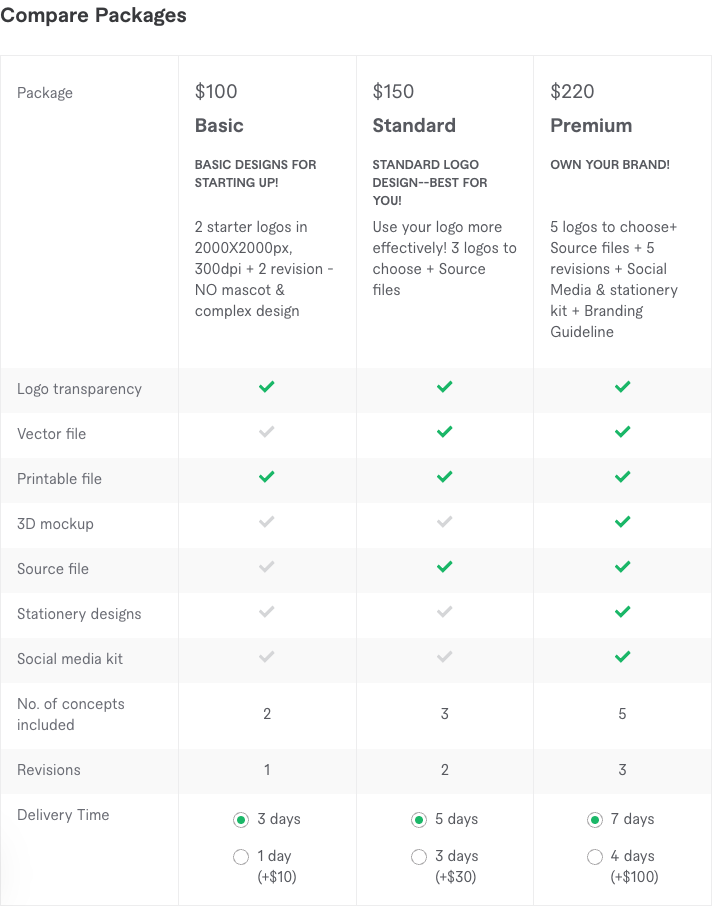Screen dimensions: 712x906
Task: Click Standard package Vector file checkmark
Action: point(444,432)
